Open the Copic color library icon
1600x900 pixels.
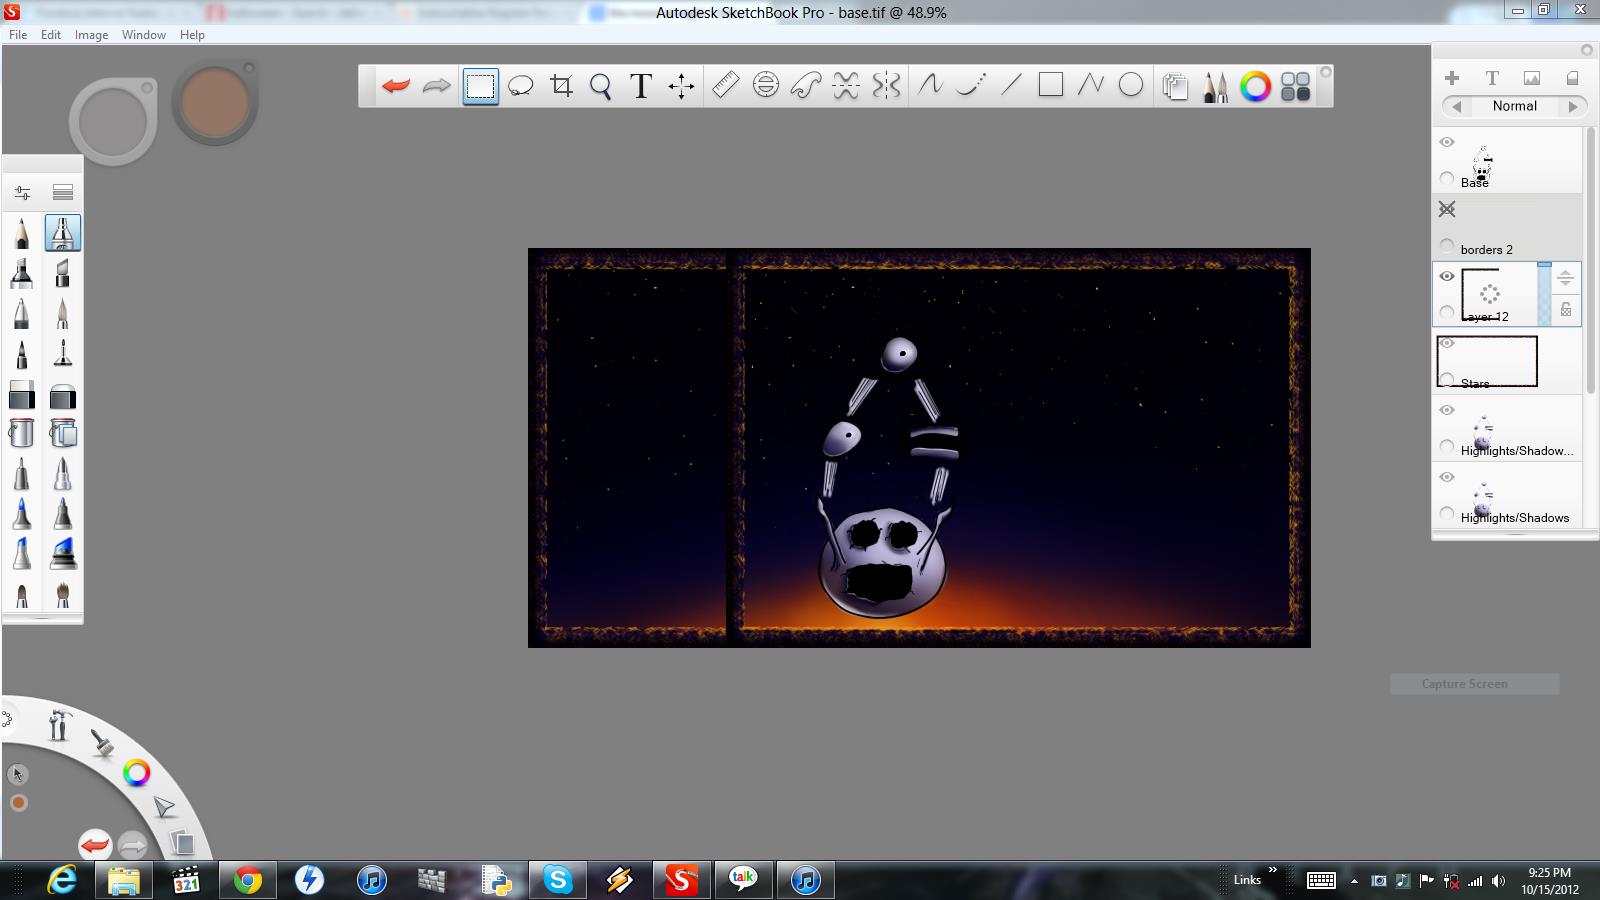click(1296, 87)
